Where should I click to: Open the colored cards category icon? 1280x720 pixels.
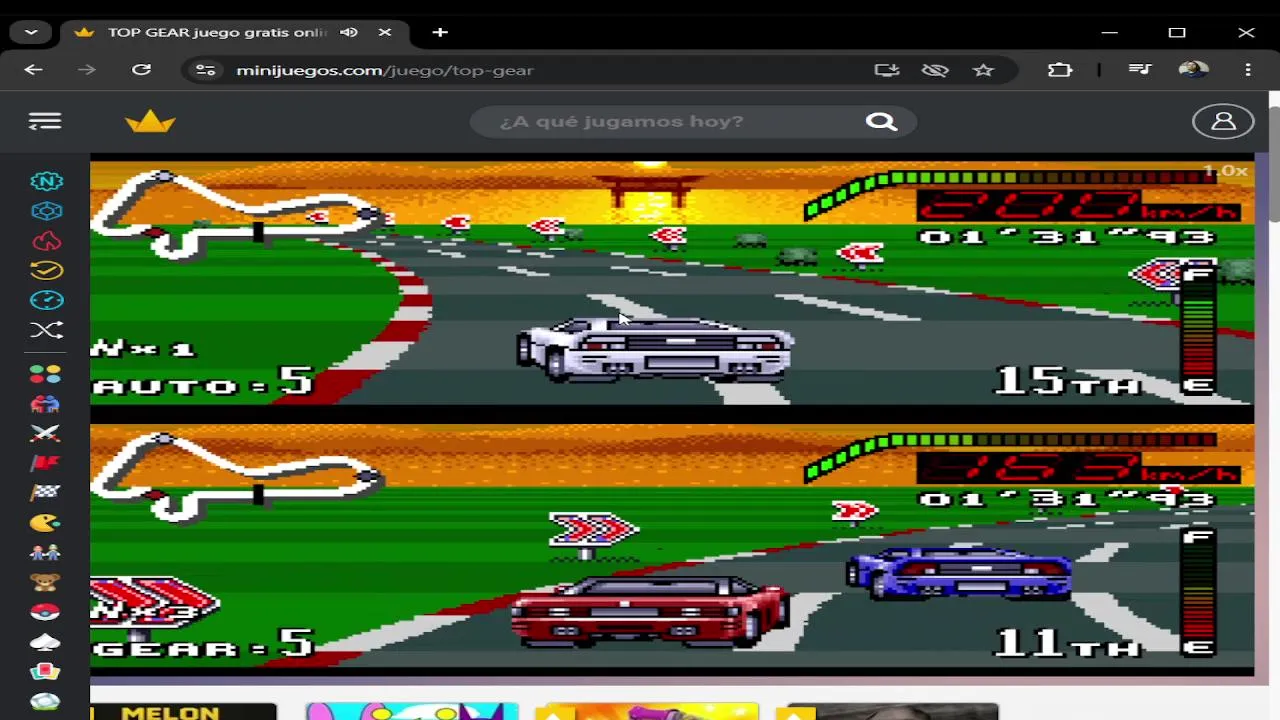[45, 671]
